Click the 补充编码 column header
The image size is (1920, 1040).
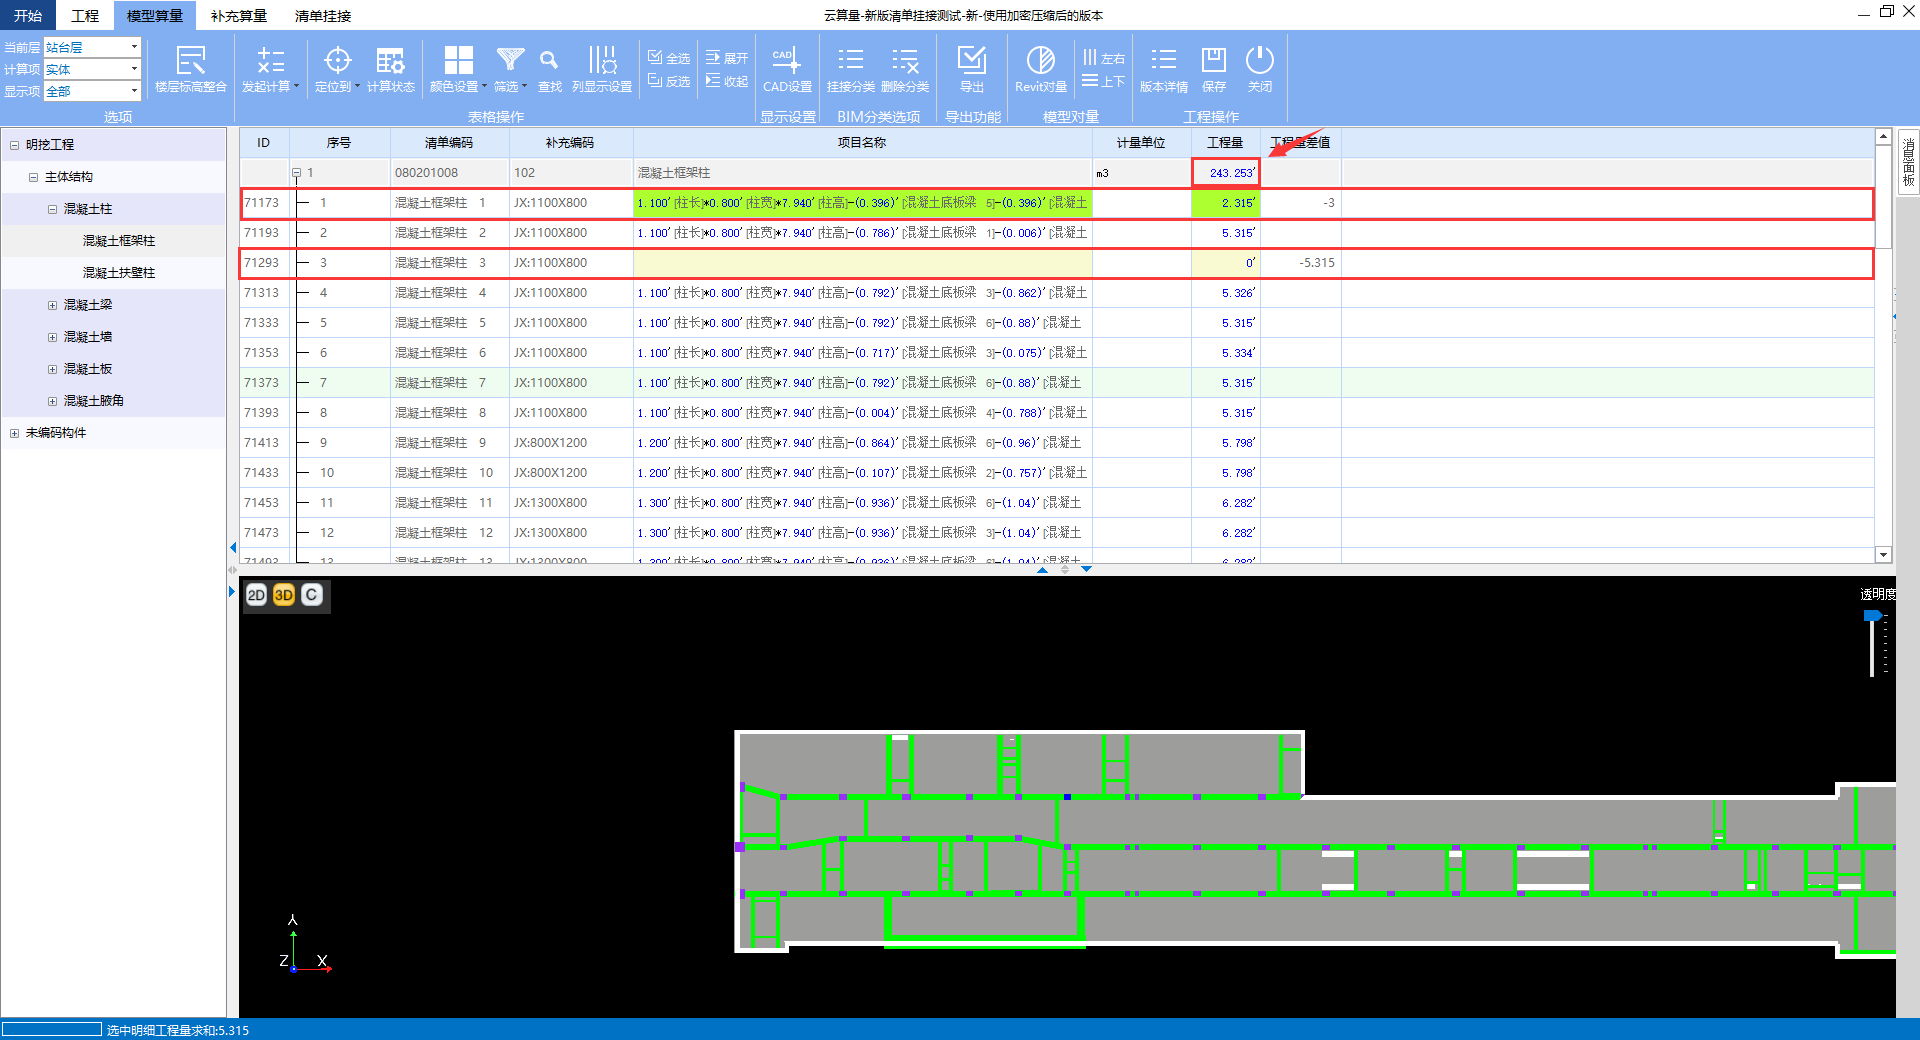pyautogui.click(x=570, y=143)
